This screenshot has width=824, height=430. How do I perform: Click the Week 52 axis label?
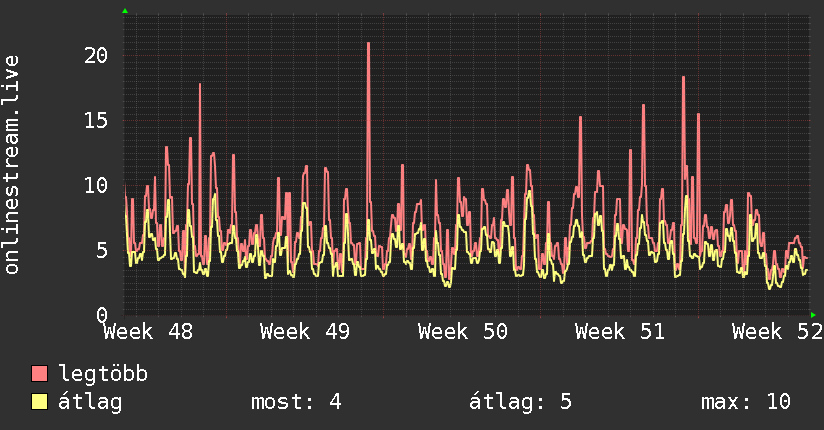[x=777, y=332]
